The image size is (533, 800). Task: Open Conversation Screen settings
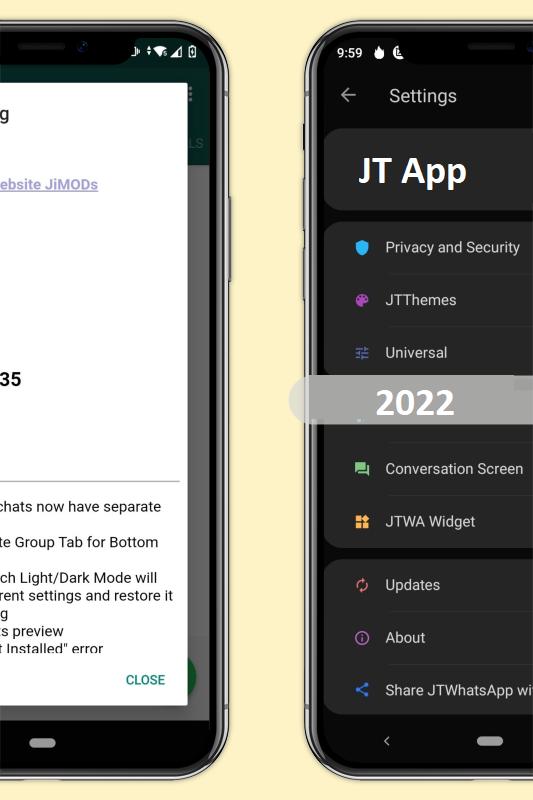click(x=428, y=469)
